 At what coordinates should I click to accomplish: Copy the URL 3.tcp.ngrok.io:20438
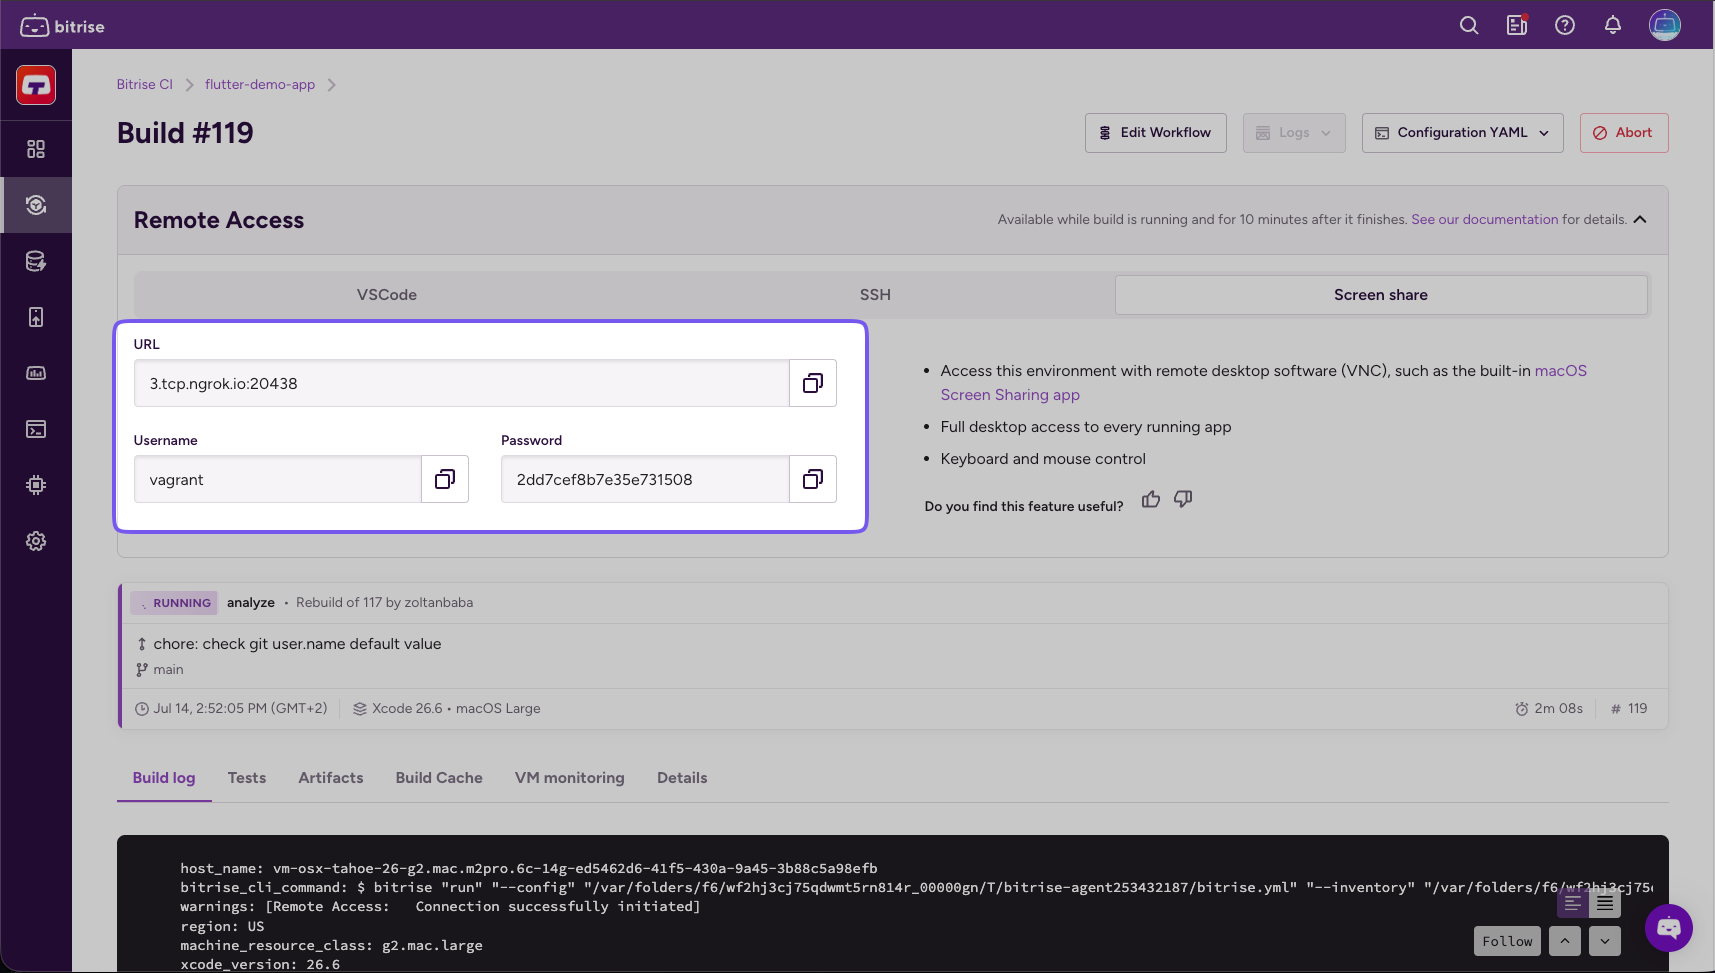coord(813,383)
